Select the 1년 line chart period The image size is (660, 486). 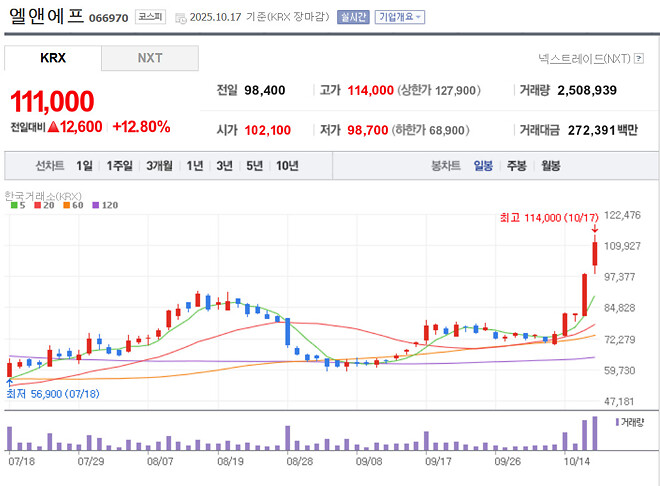195,166
